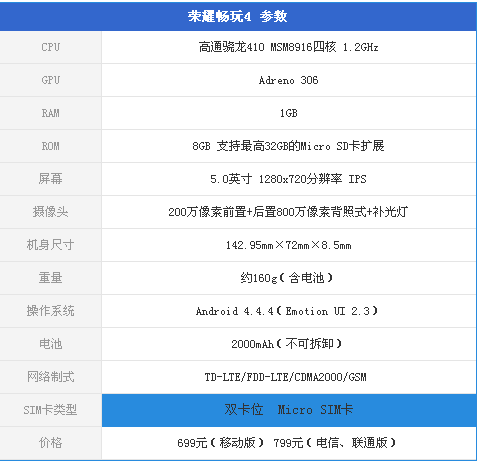The image size is (477, 461).
Task: Select the "电池" row label
Action: click(50, 344)
